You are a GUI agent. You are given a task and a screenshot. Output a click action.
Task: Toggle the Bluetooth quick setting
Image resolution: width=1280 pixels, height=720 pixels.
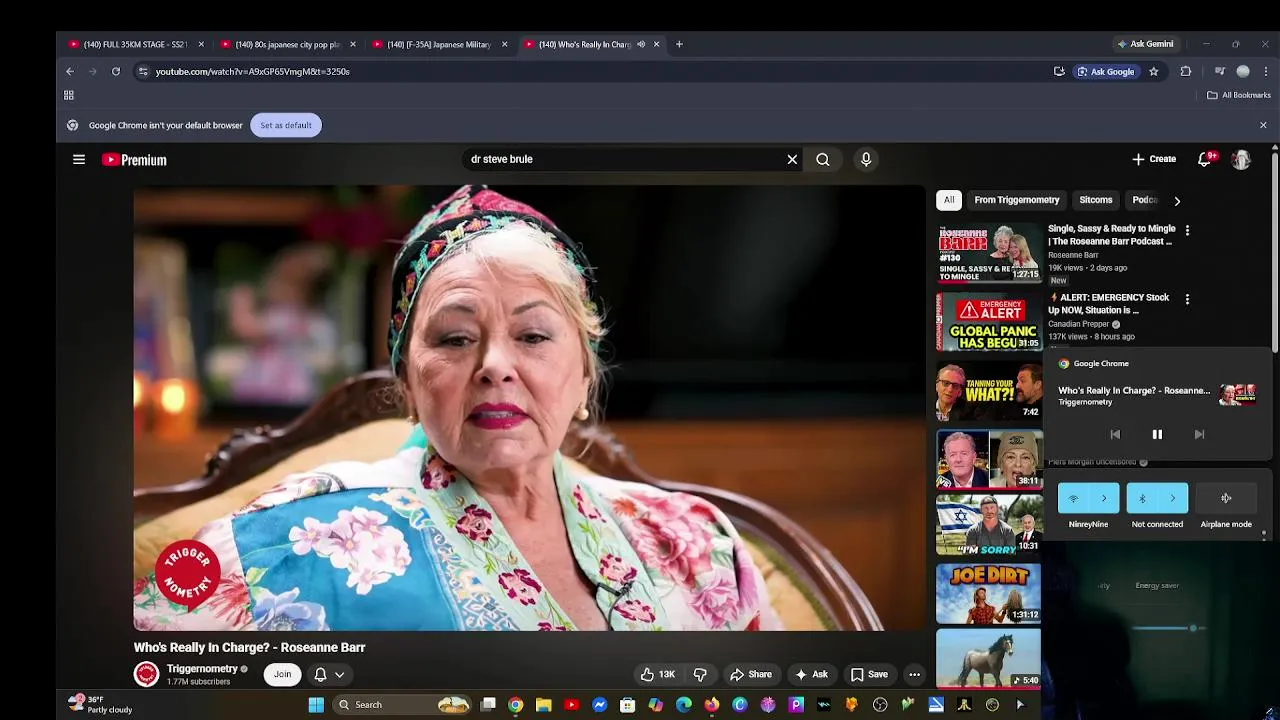click(1142, 498)
